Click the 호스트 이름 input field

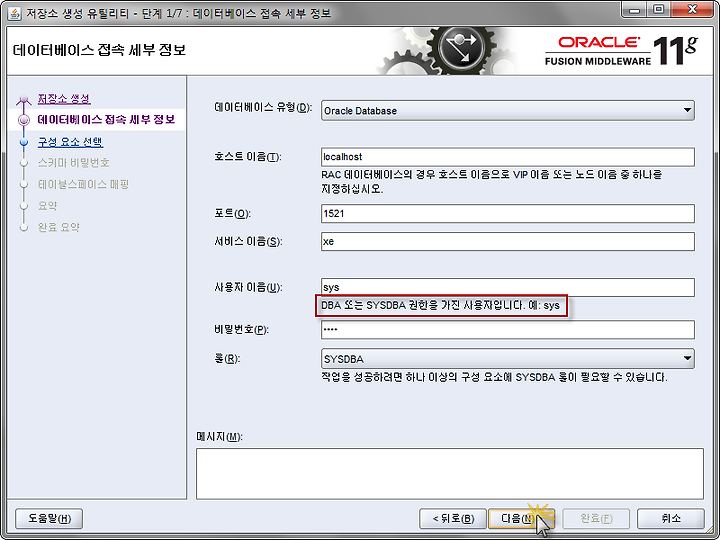pyautogui.click(x=507, y=157)
